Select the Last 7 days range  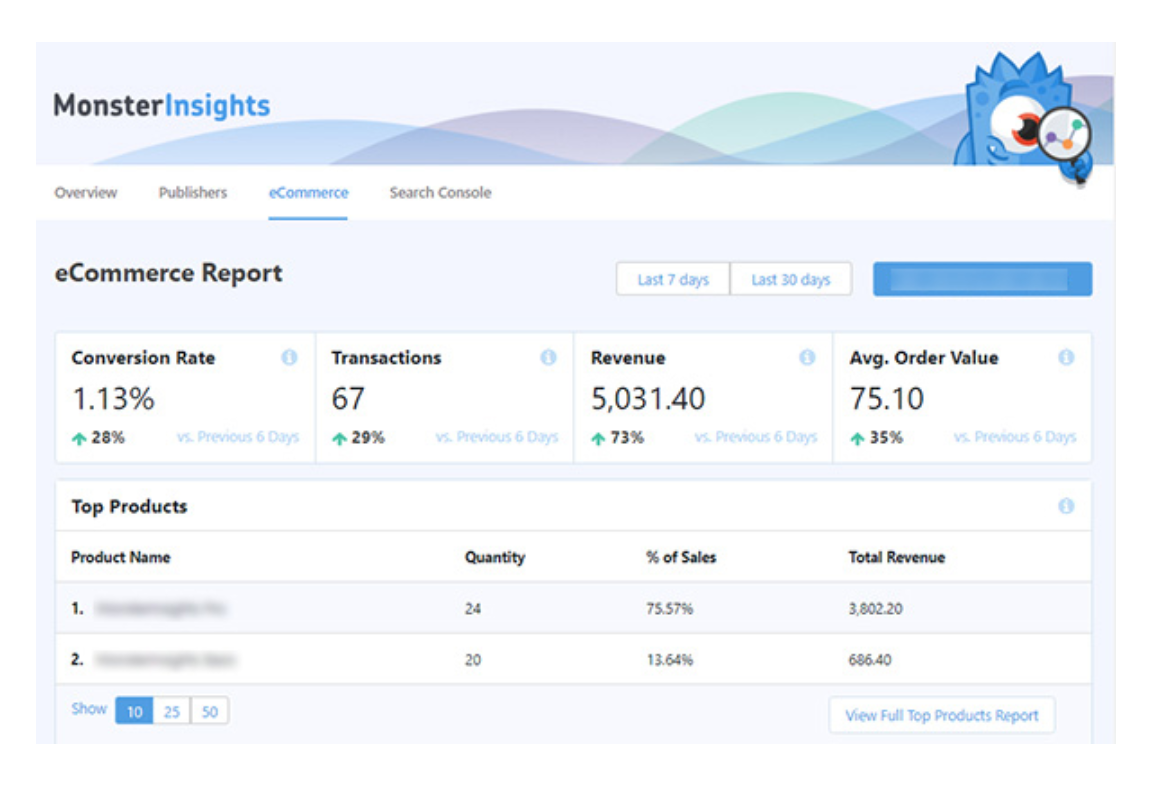[673, 280]
